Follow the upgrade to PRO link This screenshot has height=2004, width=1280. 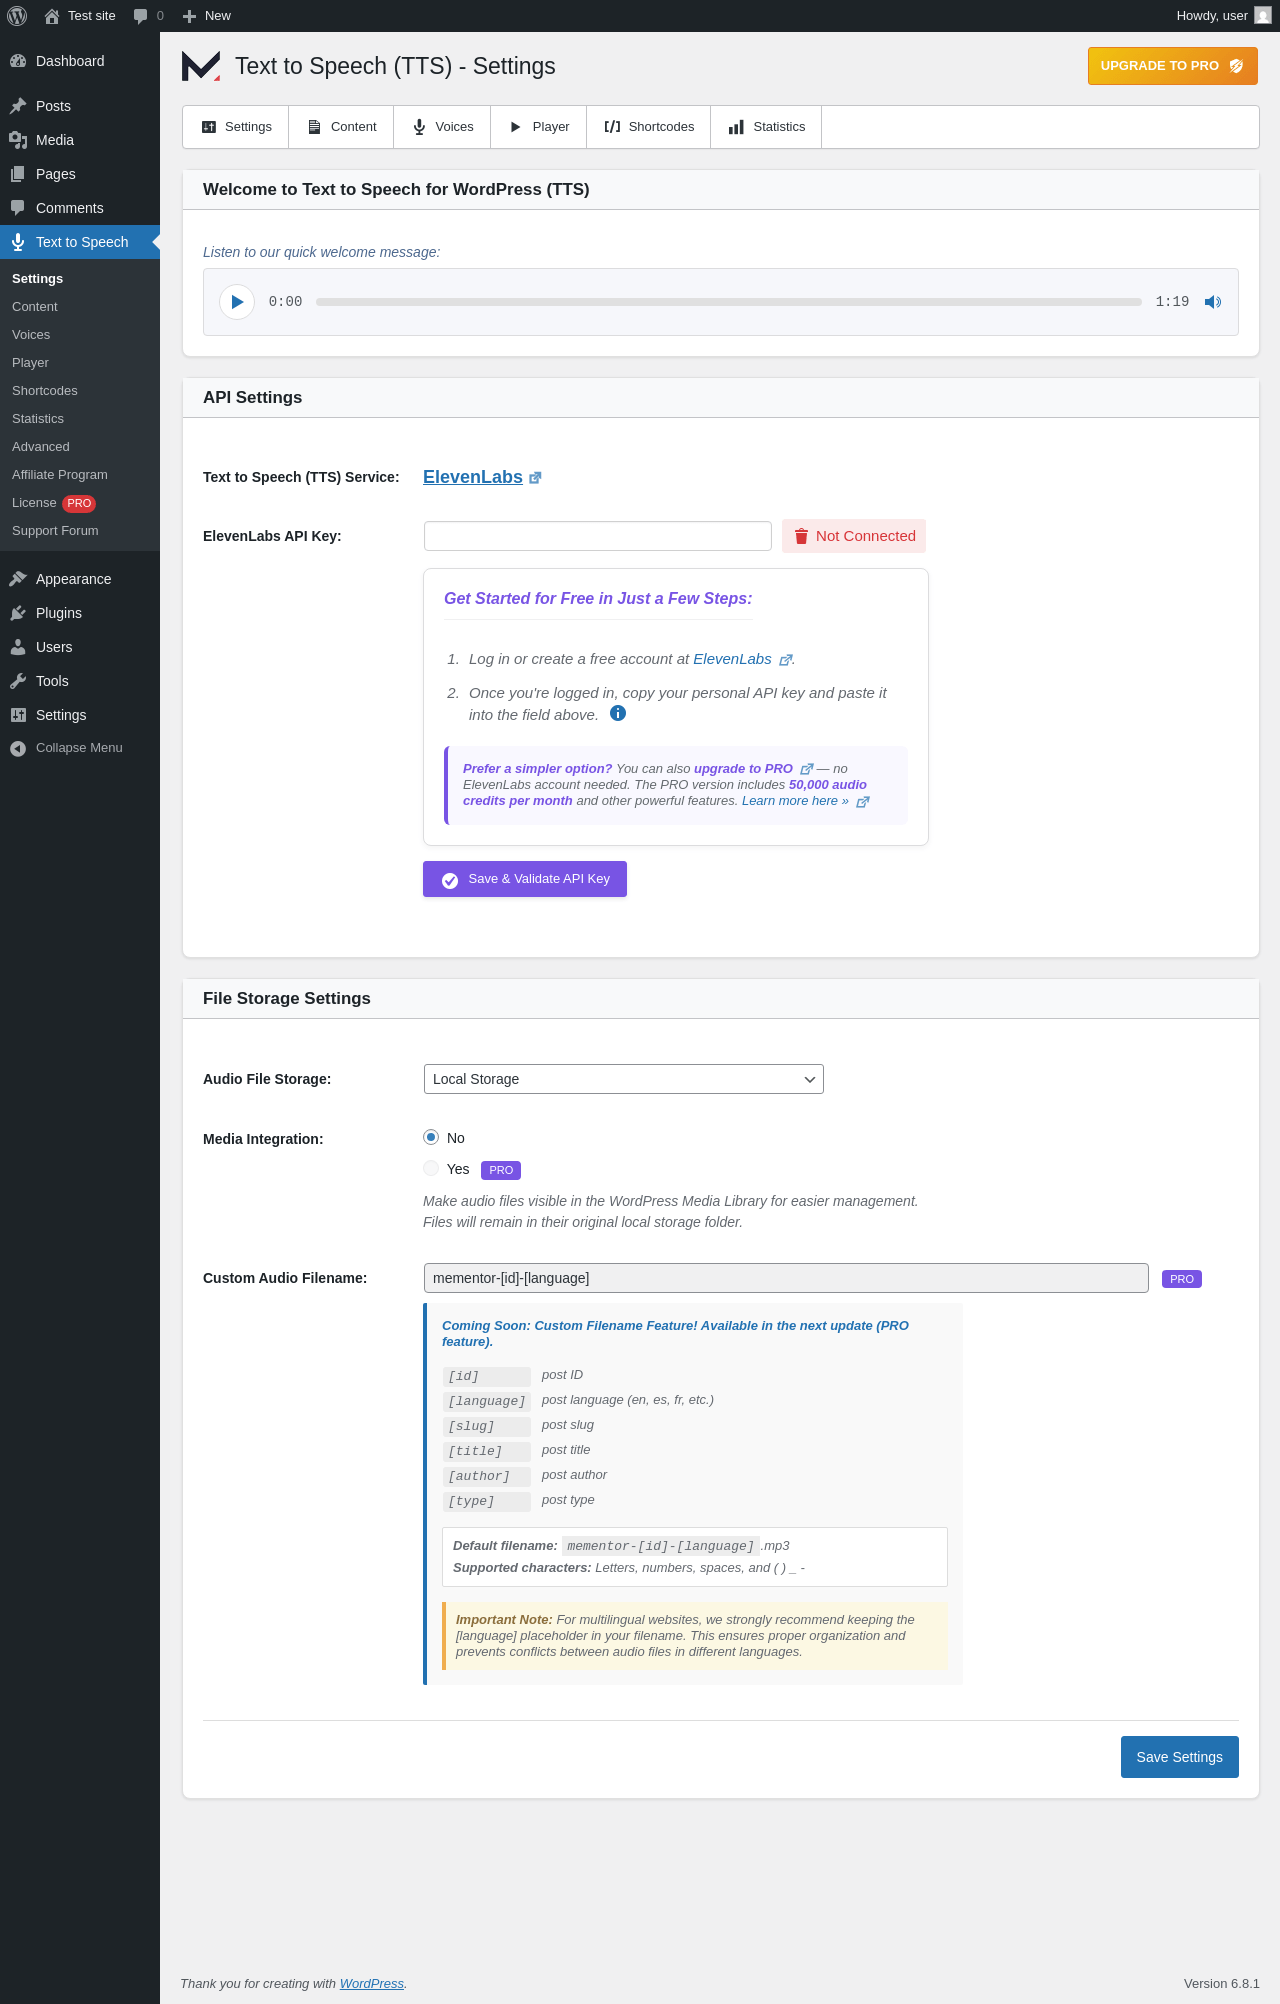tap(743, 769)
